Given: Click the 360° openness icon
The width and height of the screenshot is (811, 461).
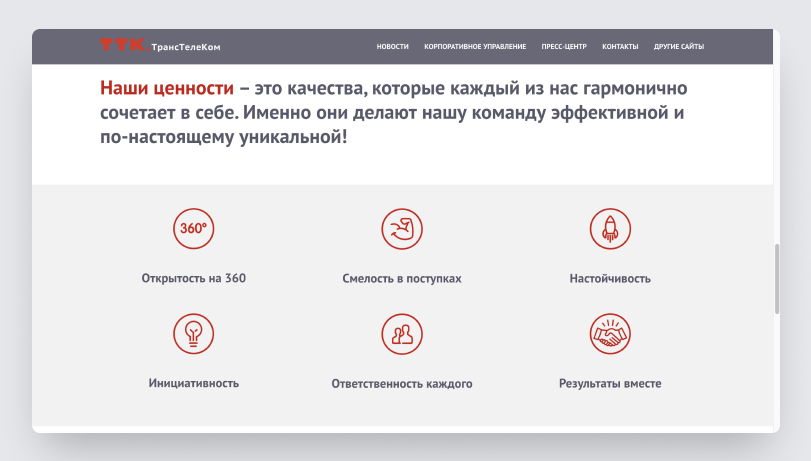Looking at the screenshot, I should pyautogui.click(x=193, y=228).
